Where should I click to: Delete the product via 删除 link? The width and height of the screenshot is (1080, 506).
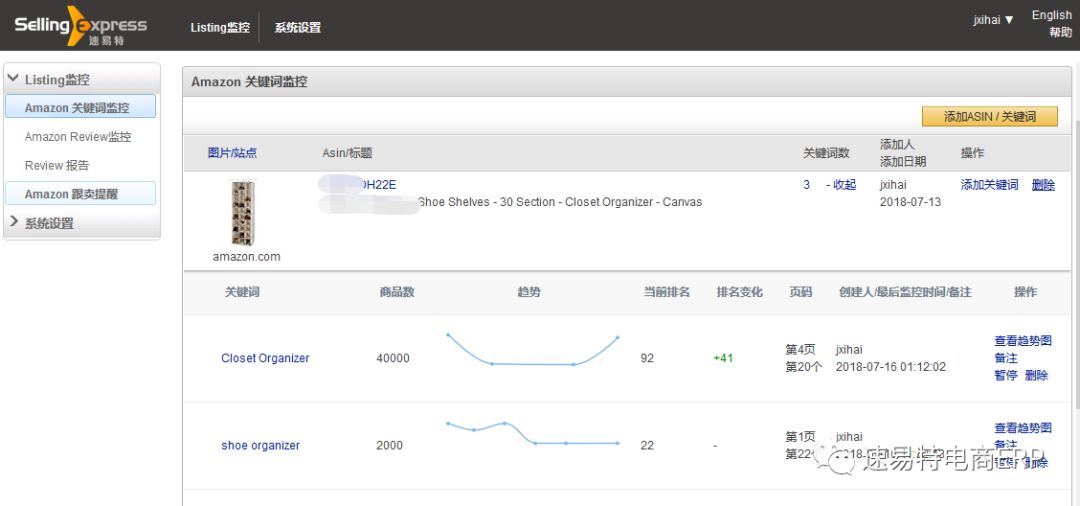click(1043, 185)
